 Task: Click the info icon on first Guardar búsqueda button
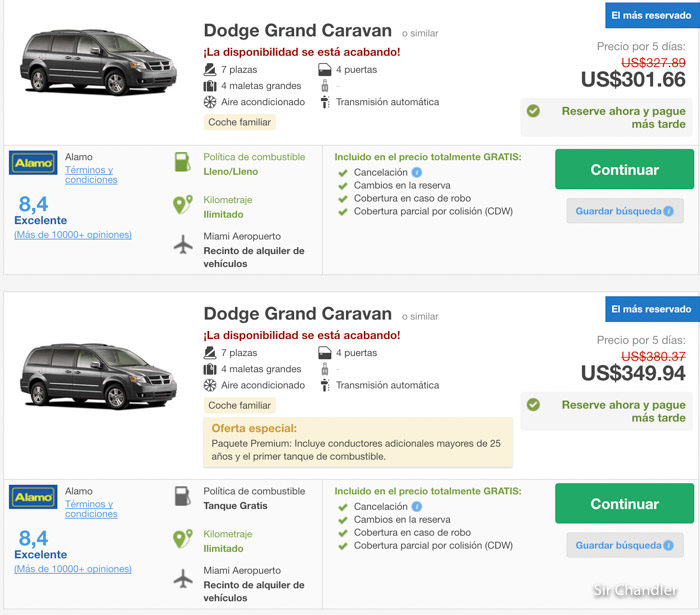click(668, 211)
